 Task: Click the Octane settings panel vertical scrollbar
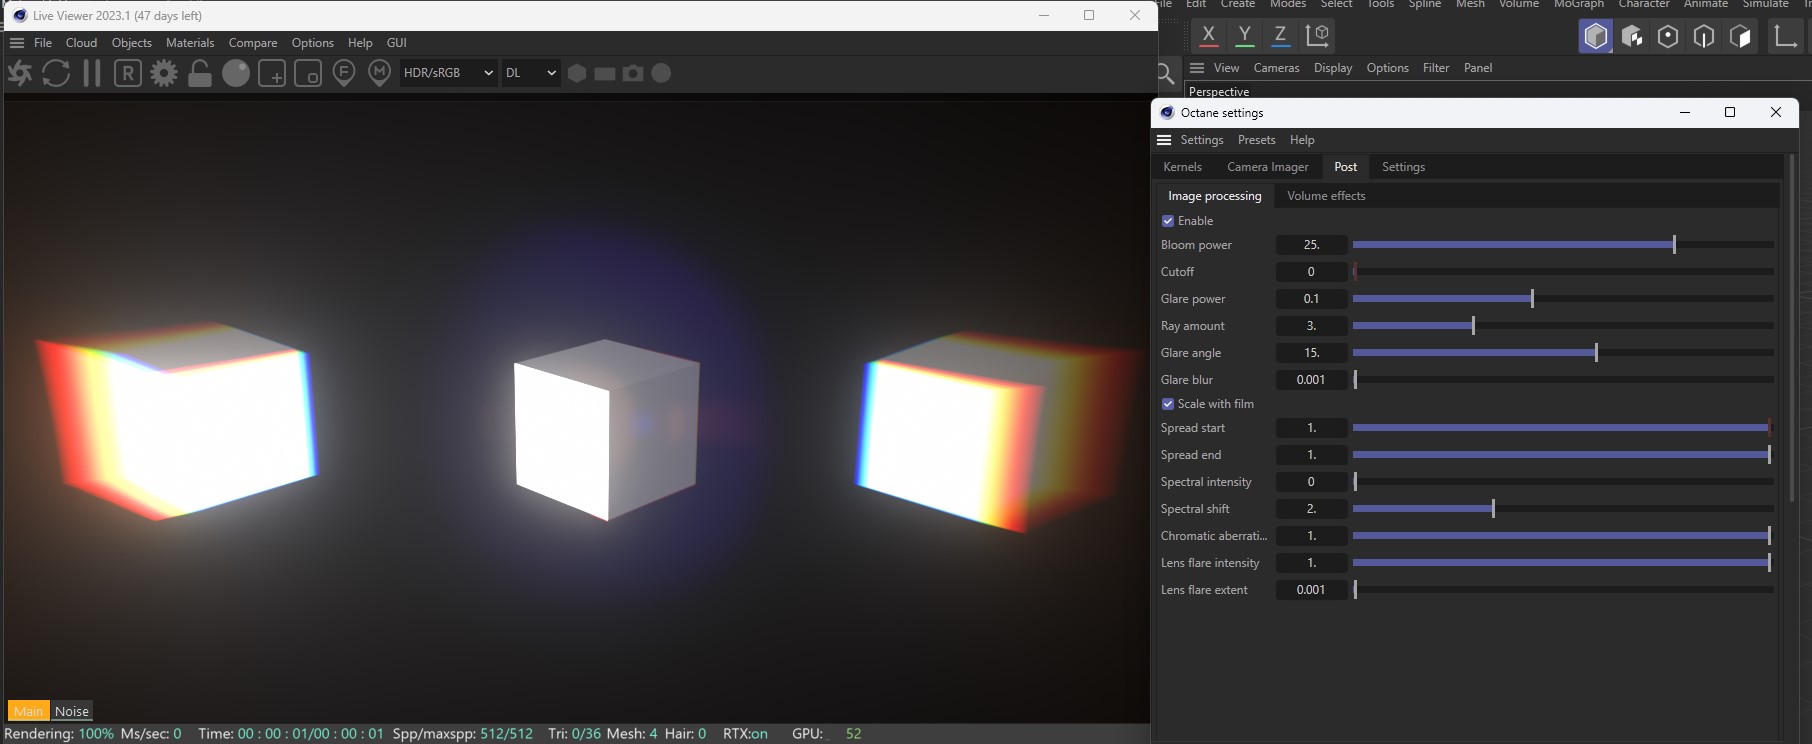[x=1792, y=328]
